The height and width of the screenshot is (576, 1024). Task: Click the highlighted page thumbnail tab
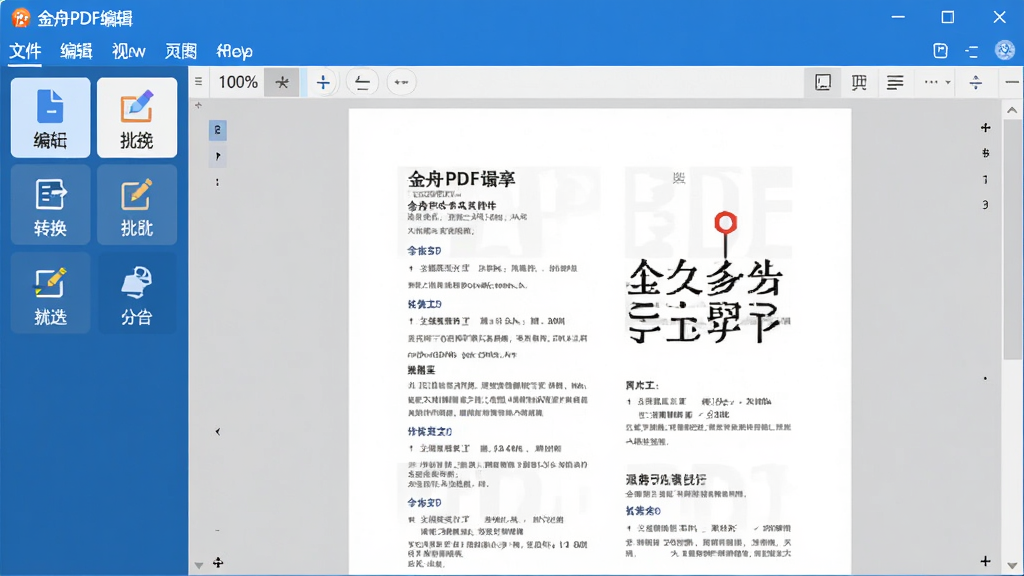[217, 130]
